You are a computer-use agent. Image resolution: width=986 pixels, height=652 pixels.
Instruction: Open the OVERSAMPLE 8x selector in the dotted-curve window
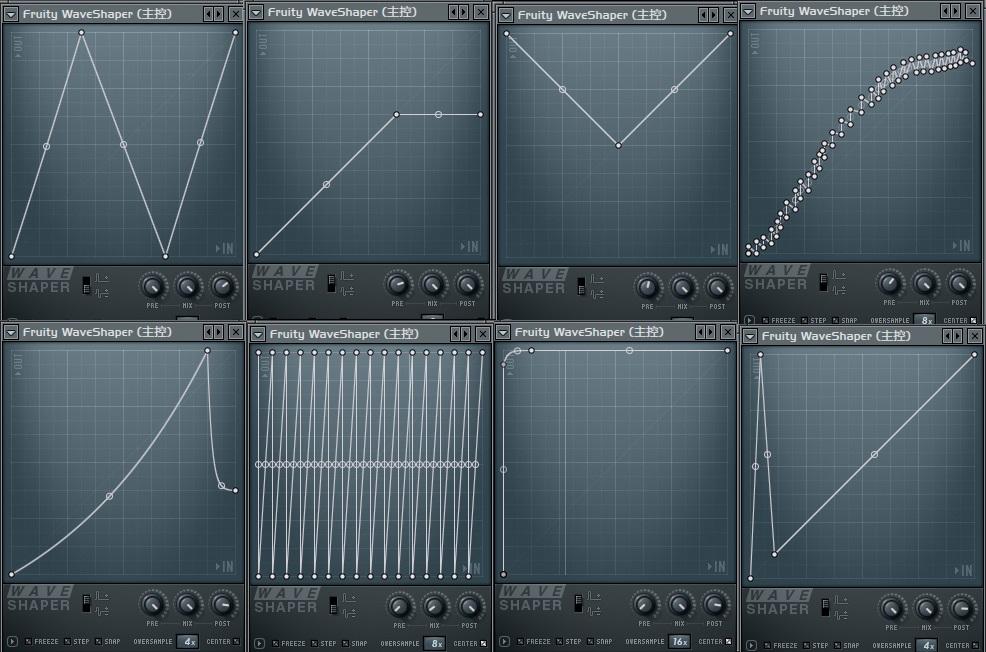(926, 320)
